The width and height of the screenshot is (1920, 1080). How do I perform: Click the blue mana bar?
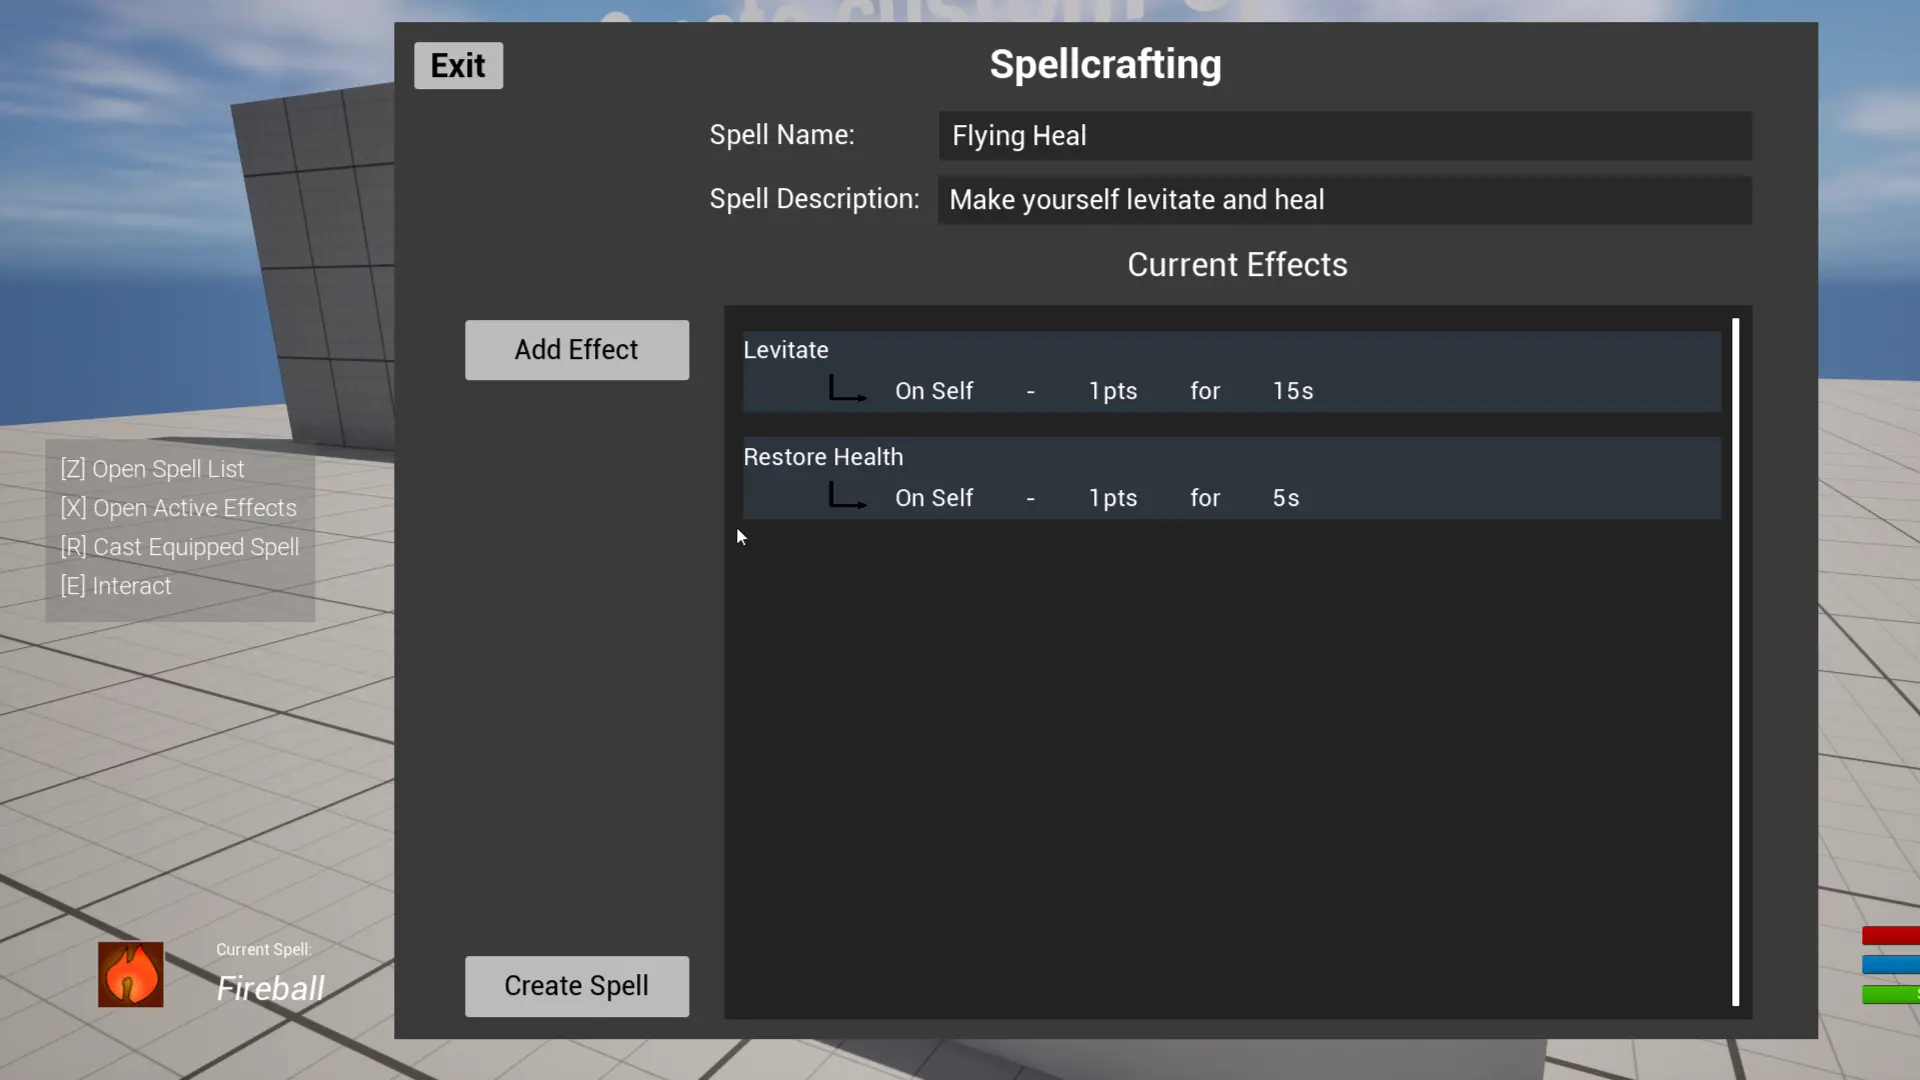[x=1890, y=965]
